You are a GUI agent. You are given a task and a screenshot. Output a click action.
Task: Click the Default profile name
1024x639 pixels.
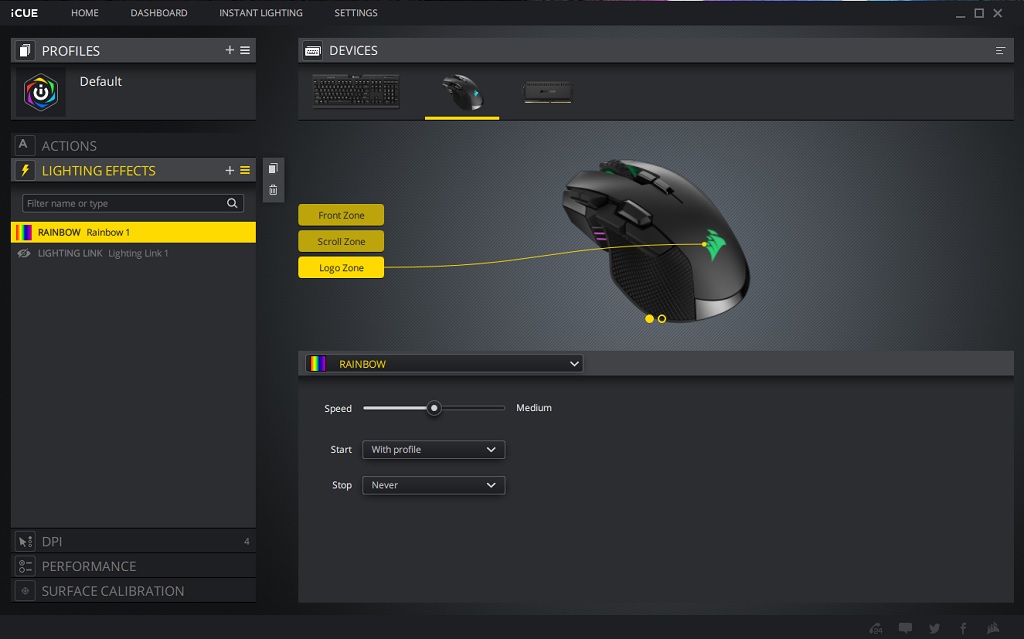[101, 82]
